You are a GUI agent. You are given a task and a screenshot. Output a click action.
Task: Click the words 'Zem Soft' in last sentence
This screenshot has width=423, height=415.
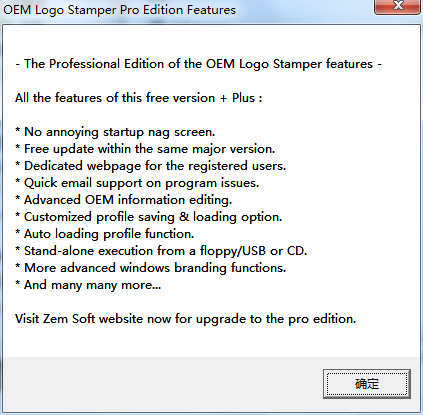coord(69,319)
